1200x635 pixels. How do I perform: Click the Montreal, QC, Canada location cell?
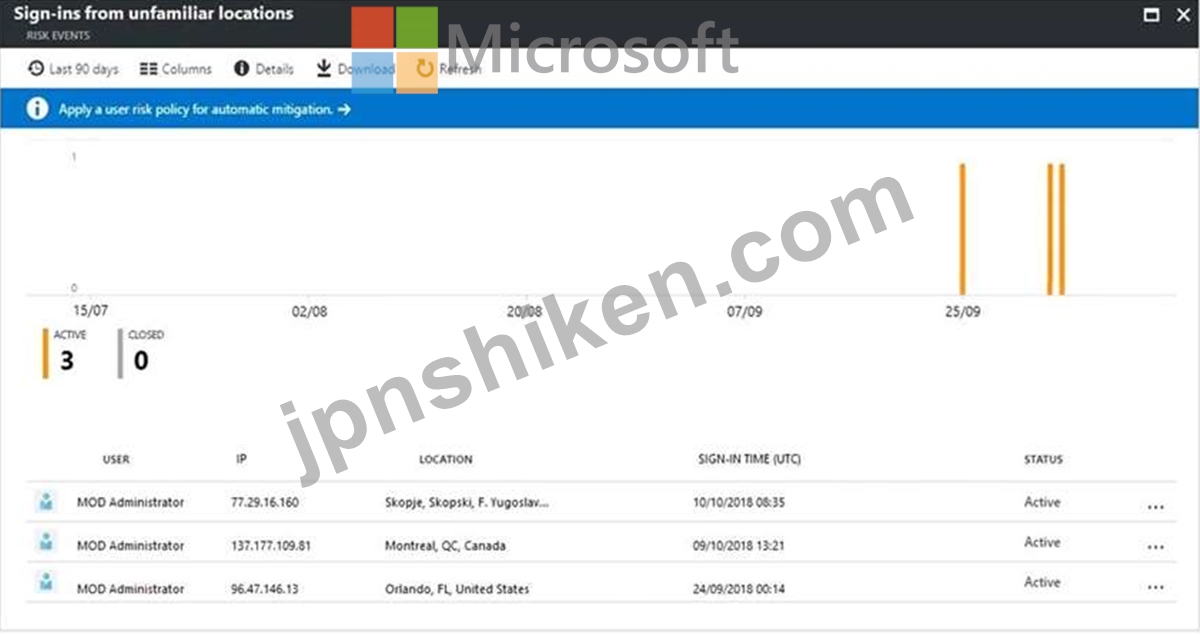445,546
